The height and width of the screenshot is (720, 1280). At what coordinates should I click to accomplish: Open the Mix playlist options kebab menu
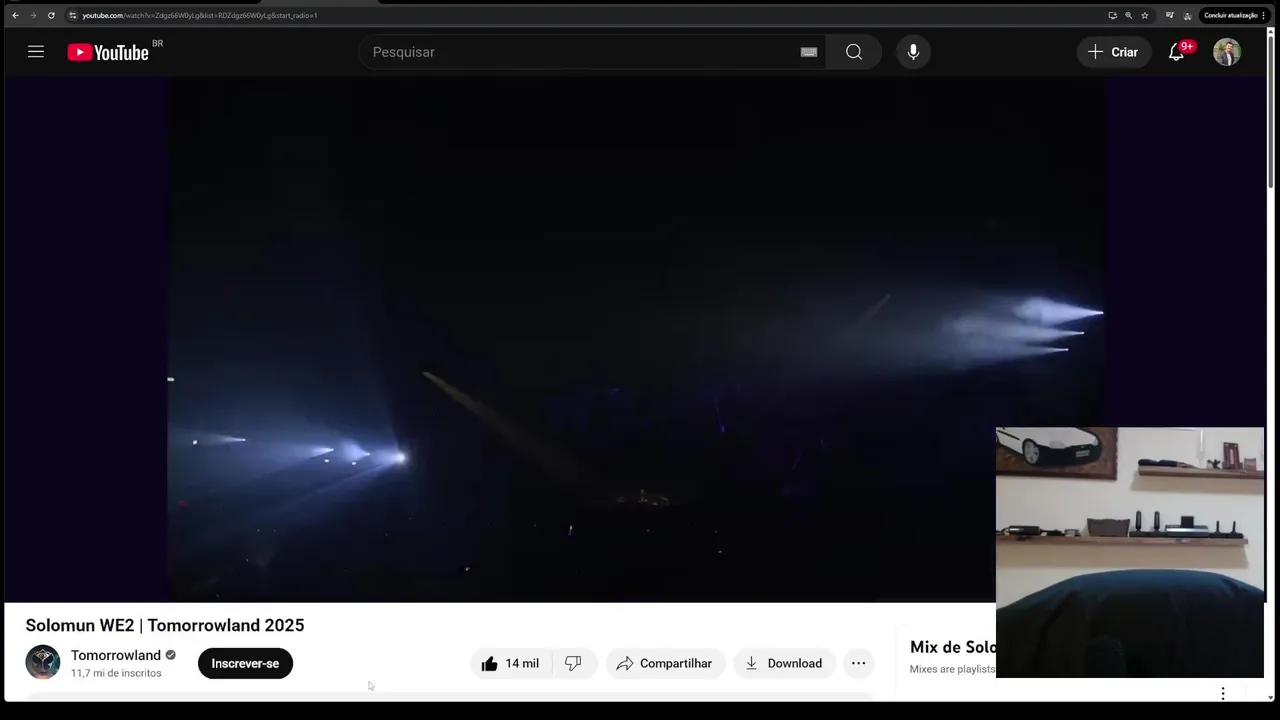click(1222, 693)
